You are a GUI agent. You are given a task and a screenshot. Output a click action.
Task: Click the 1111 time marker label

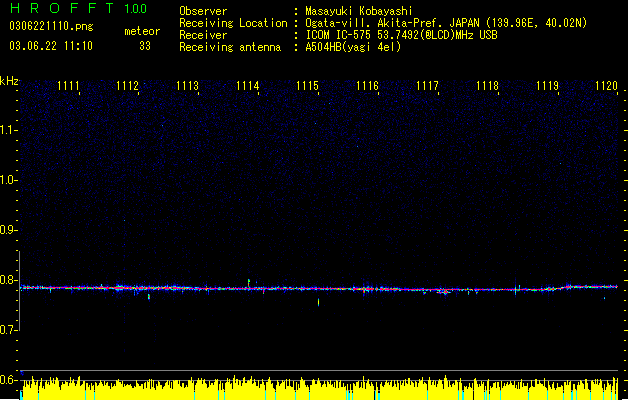click(x=68, y=86)
